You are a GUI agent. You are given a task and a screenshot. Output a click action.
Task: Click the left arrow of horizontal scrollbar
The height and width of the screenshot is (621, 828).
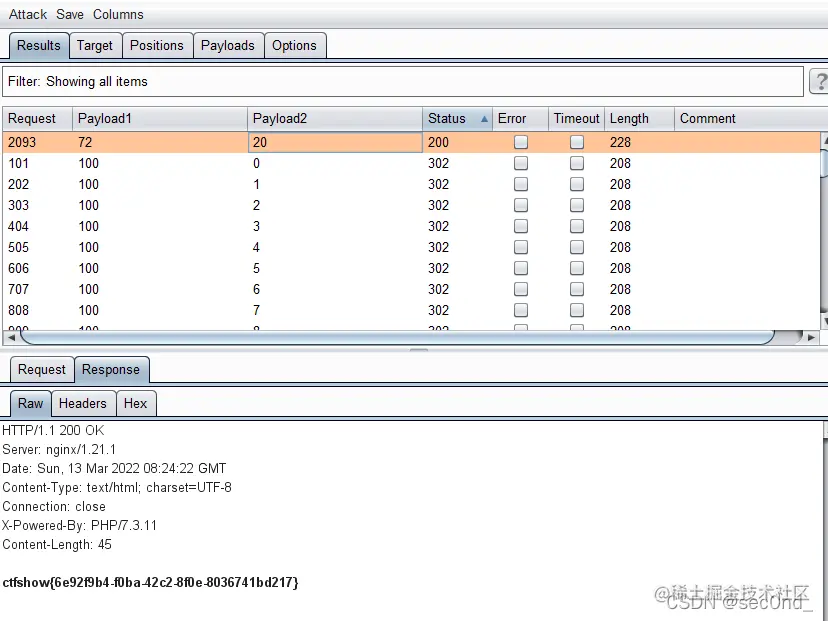pos(12,337)
